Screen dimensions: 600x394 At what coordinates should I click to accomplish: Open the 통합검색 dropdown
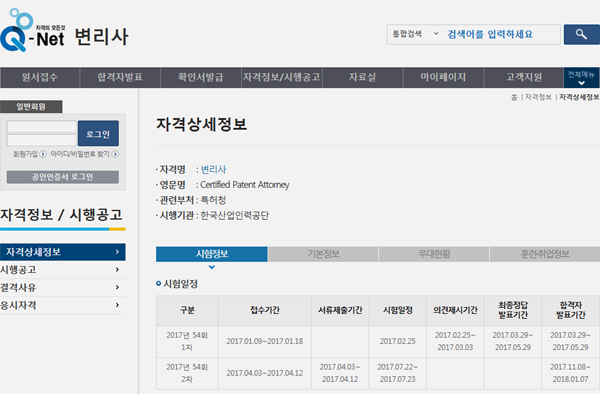tap(415, 34)
